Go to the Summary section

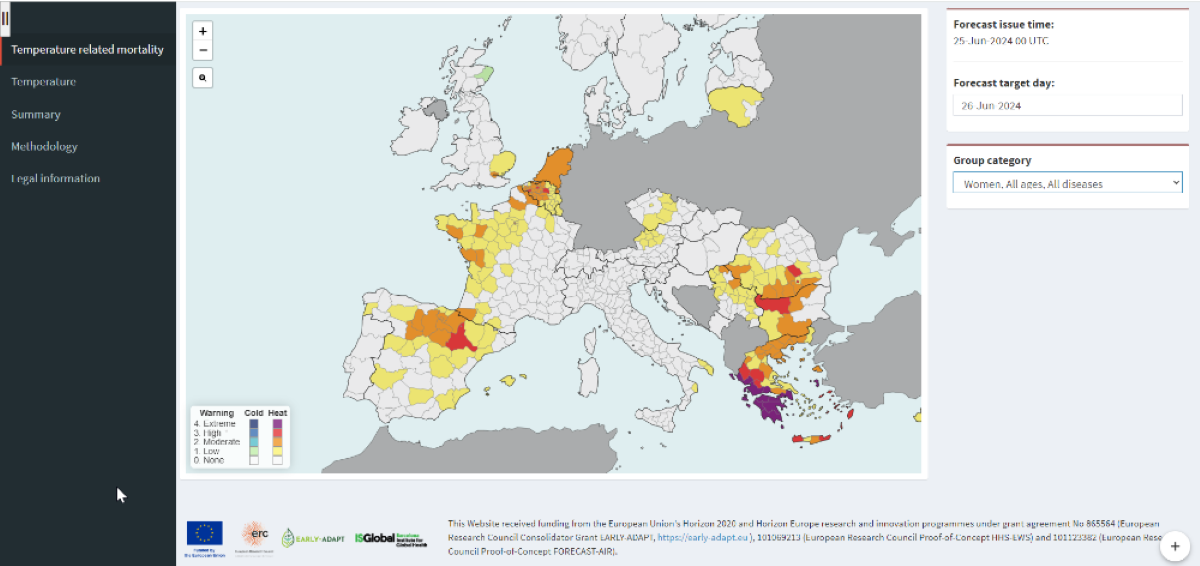pos(36,114)
